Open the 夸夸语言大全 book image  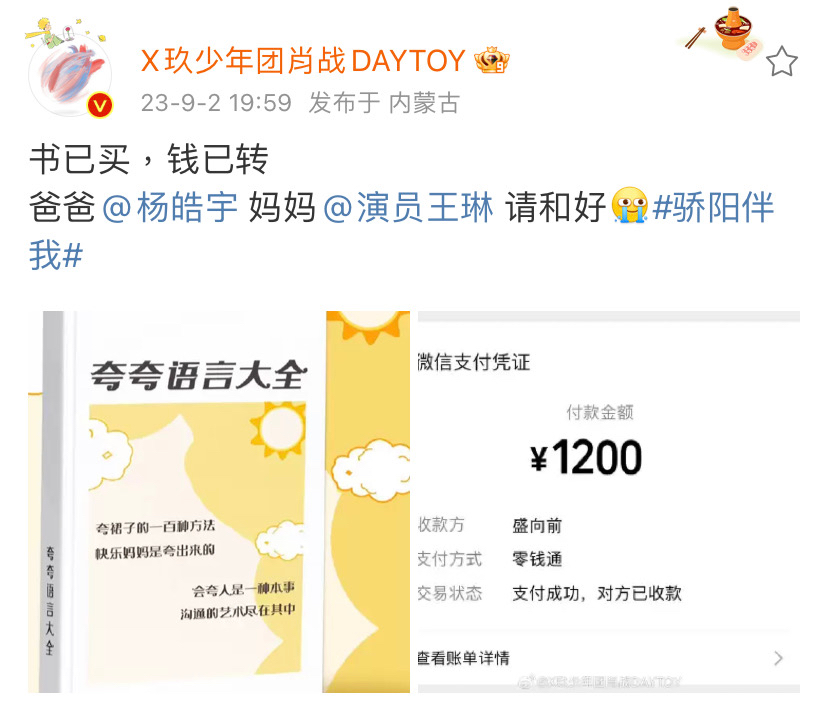tap(219, 502)
